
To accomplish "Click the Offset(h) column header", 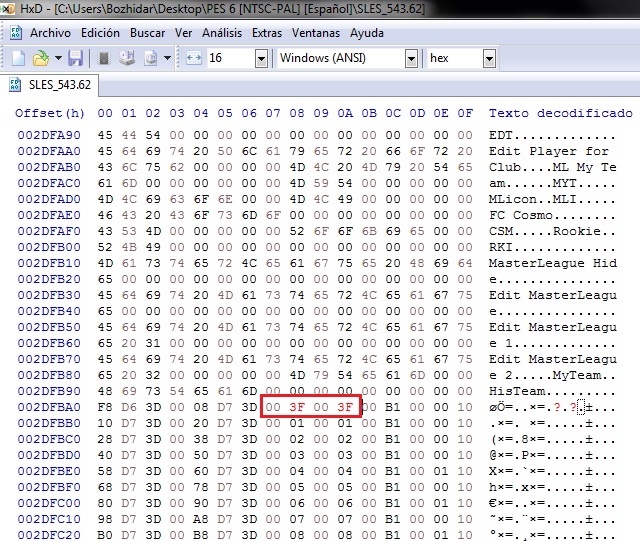I will pos(50,113).
